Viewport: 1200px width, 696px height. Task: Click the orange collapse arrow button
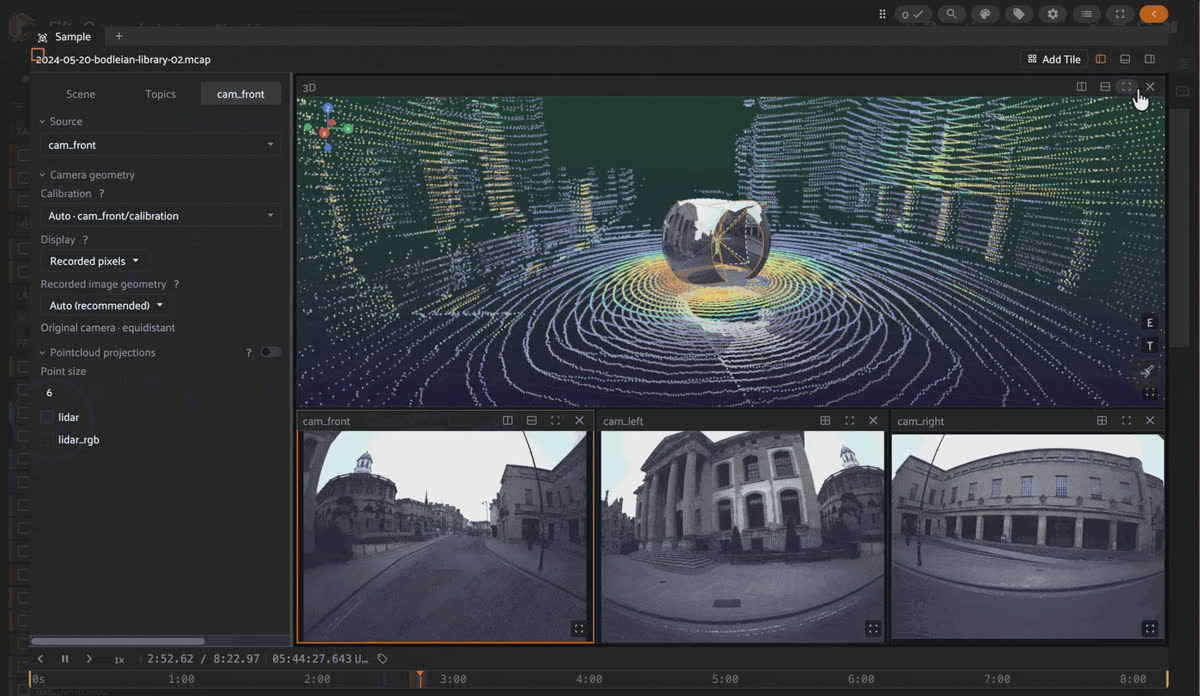[x=1154, y=14]
